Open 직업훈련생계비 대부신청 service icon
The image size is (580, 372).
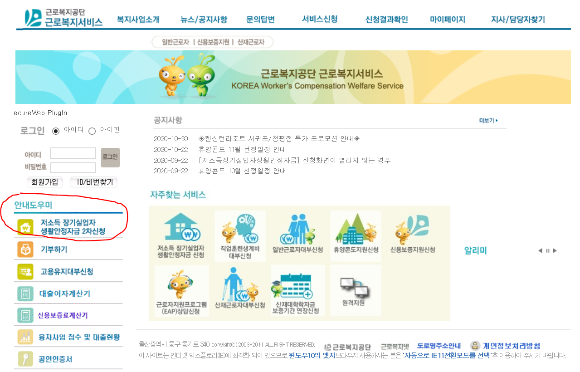pos(240,236)
